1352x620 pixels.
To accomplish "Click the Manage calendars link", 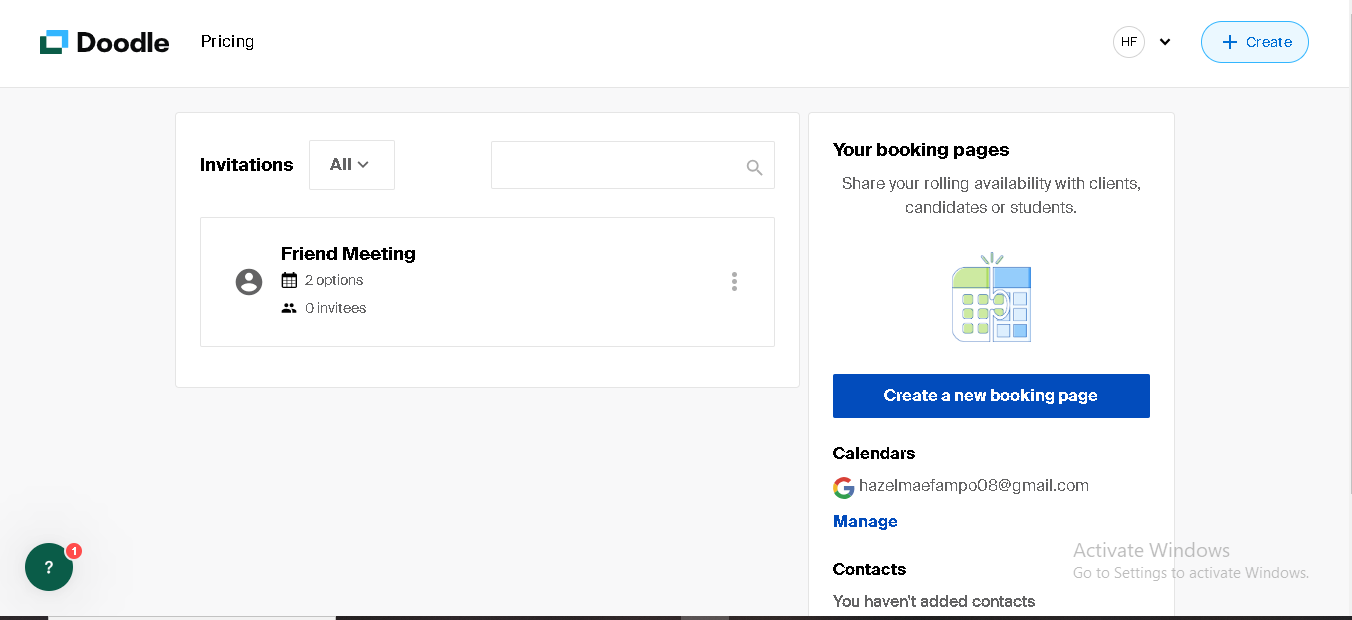I will tap(865, 521).
